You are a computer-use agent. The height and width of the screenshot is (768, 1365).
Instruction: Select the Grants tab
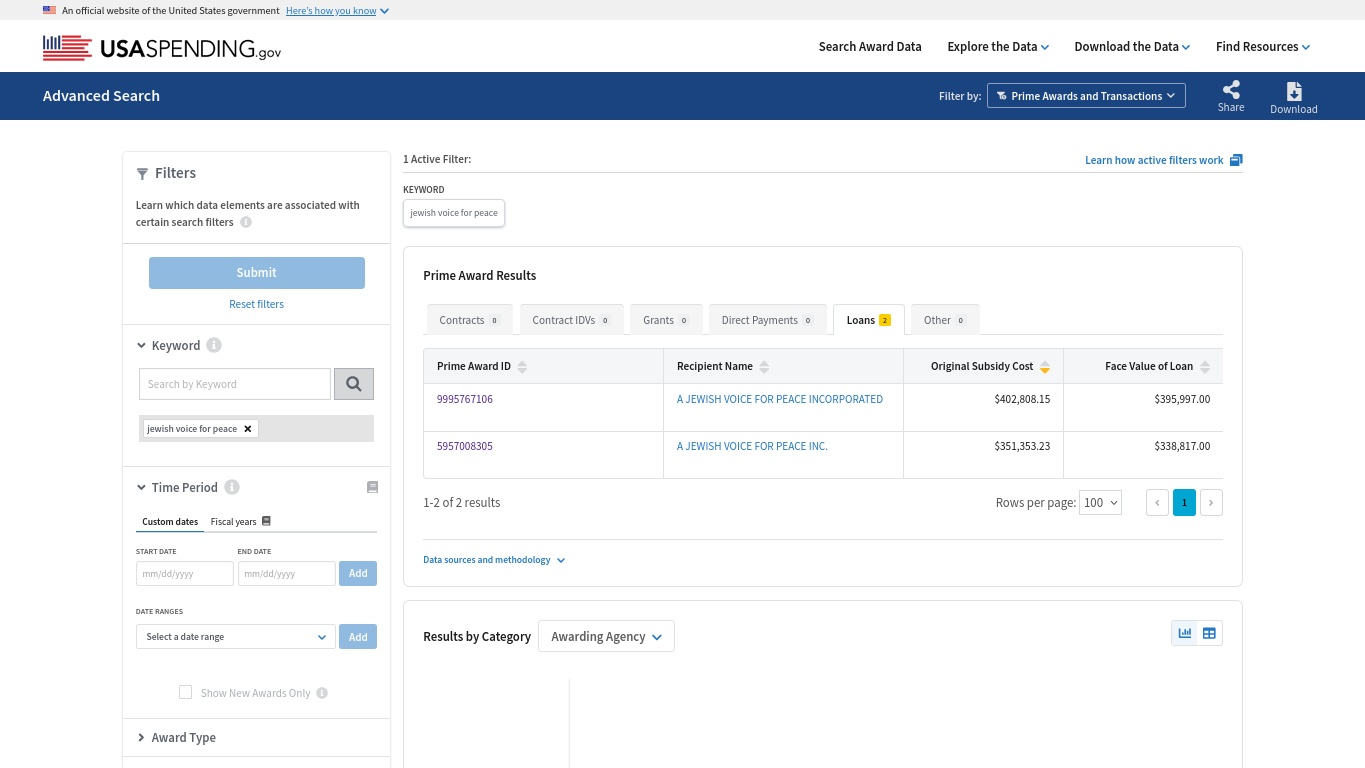pyautogui.click(x=666, y=320)
